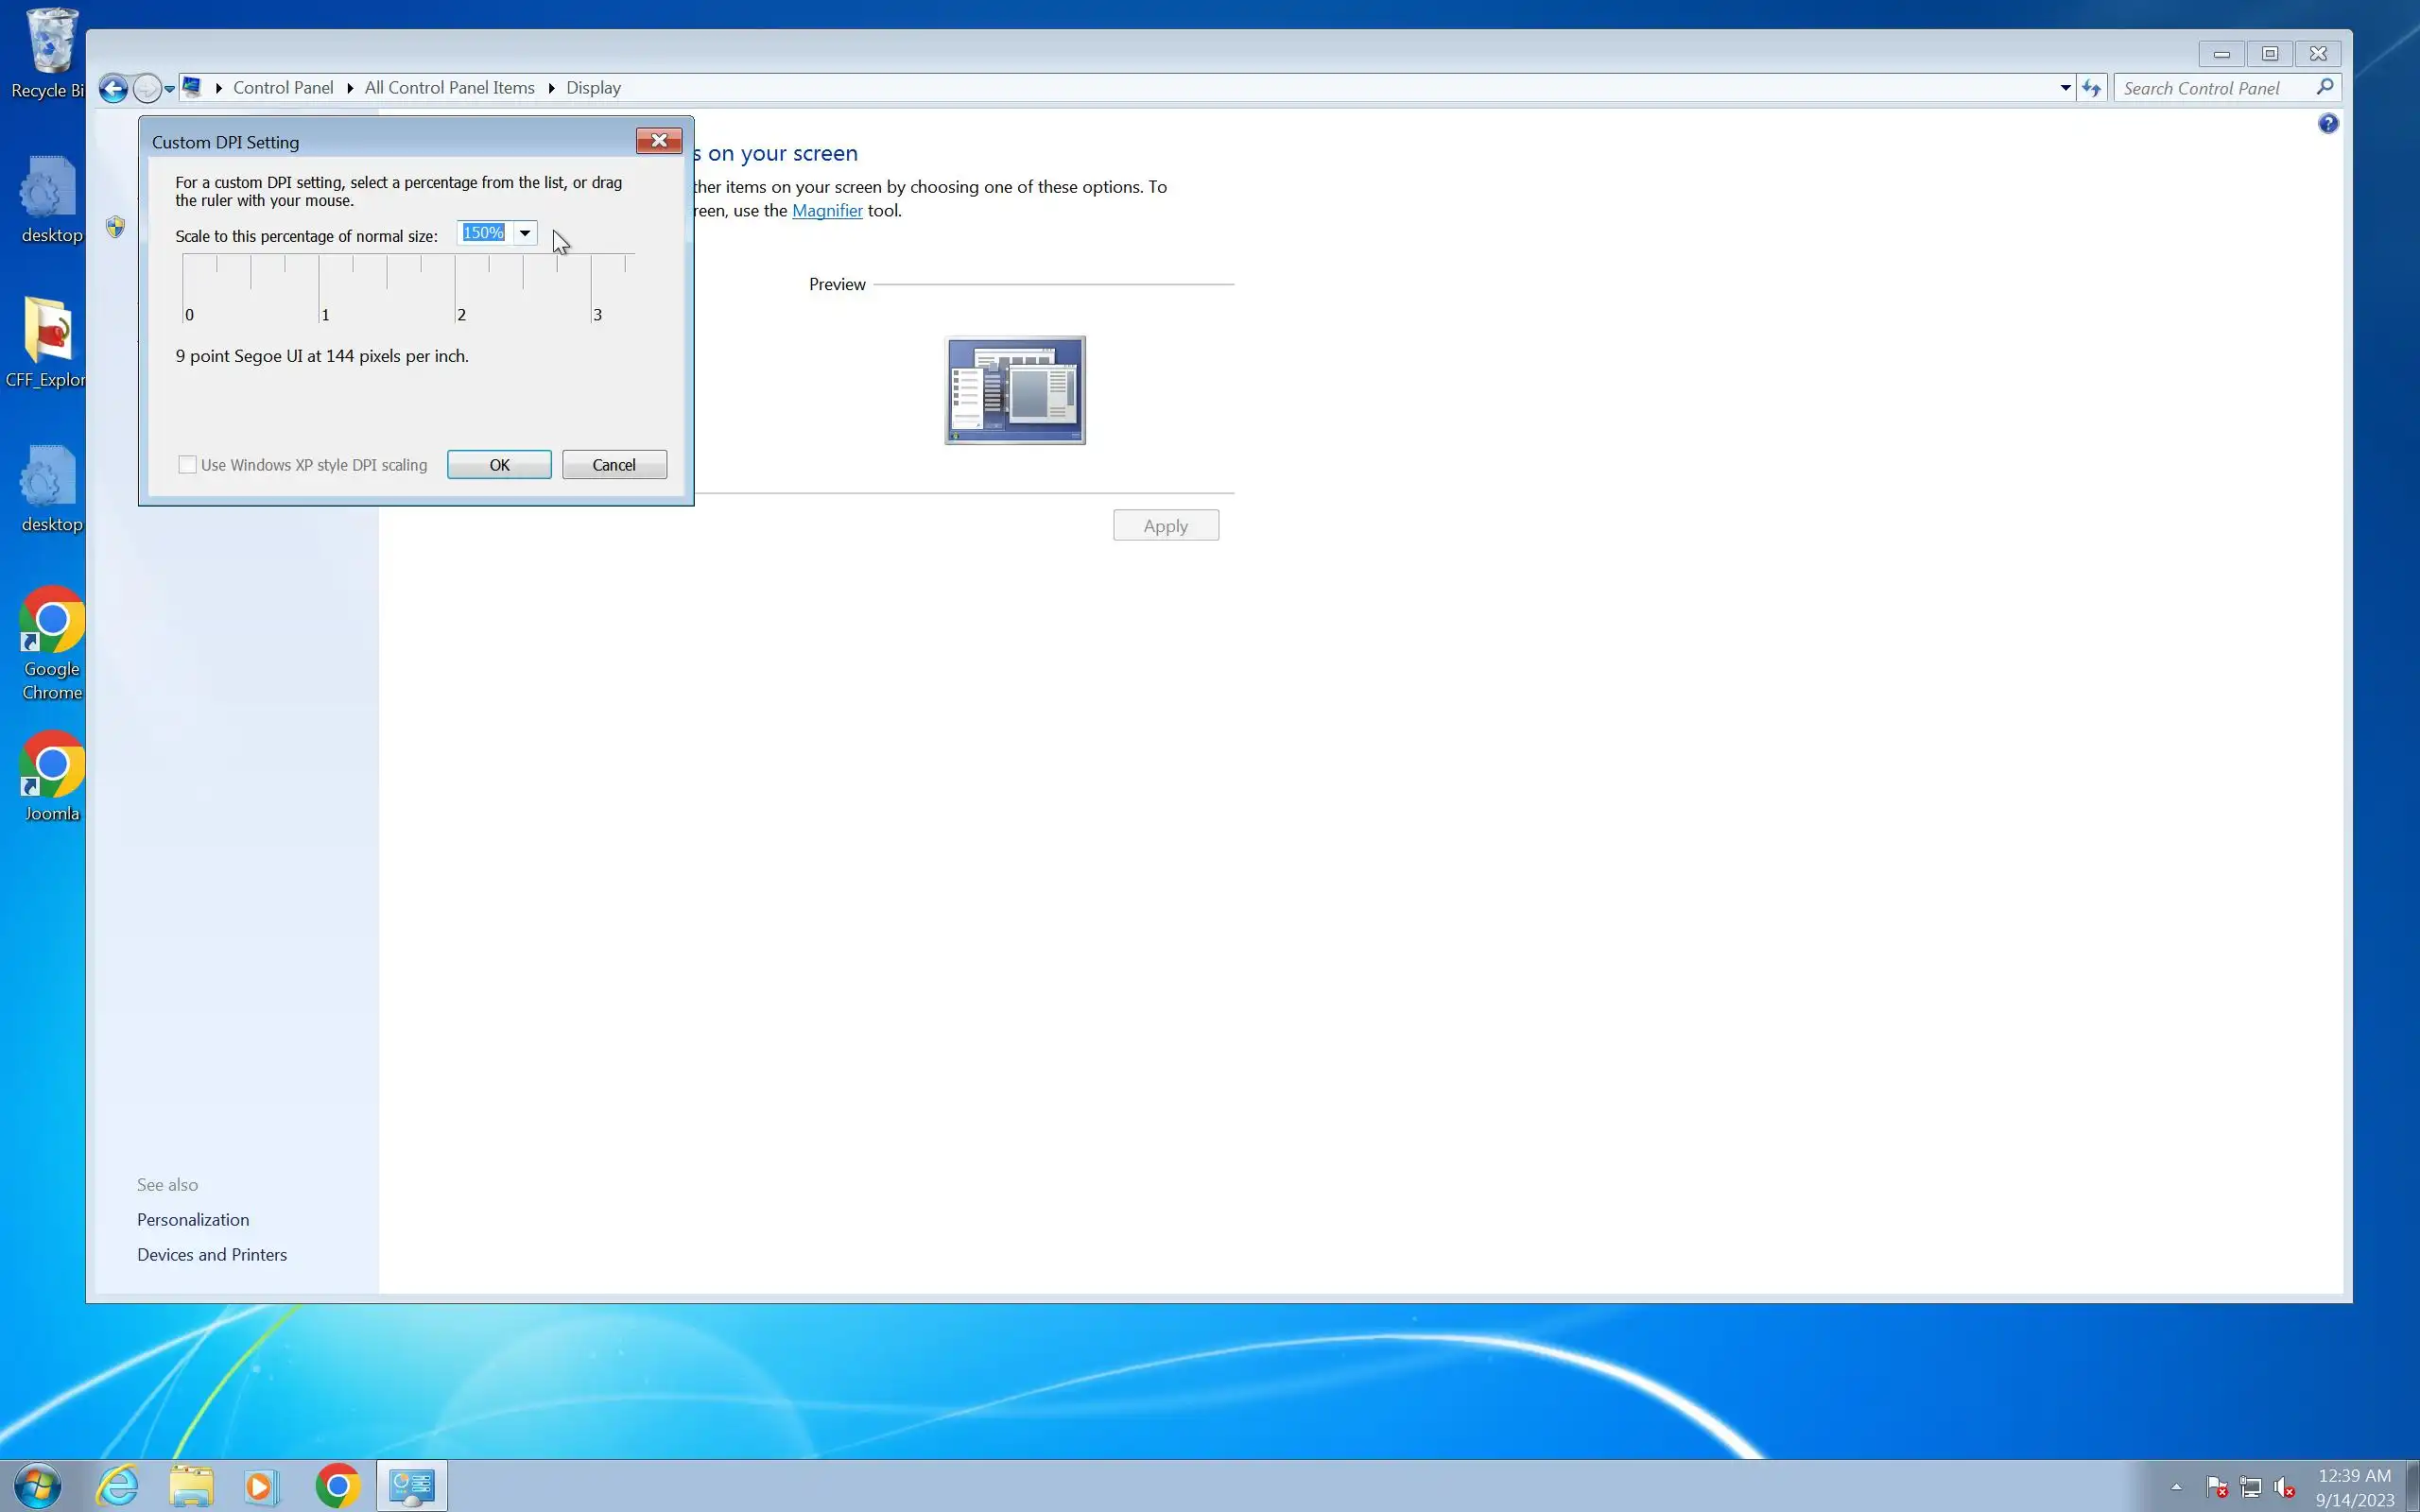The image size is (2420, 1512).
Task: Click the Search Control Panel field
Action: pos(2212,89)
